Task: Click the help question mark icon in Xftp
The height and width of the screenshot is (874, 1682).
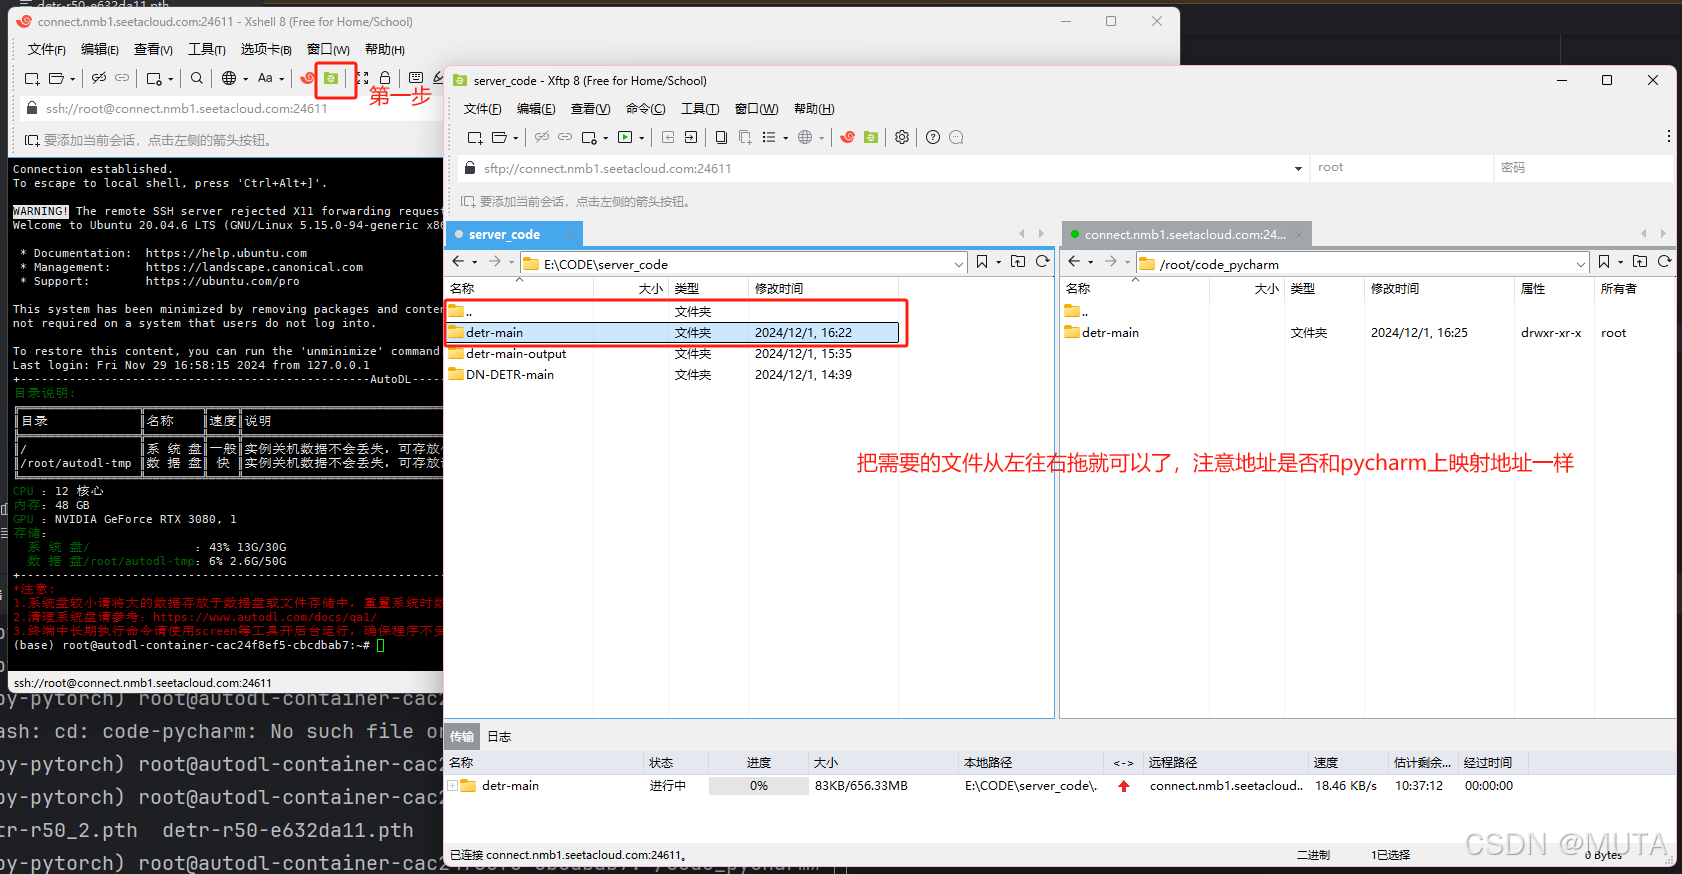Action: [933, 137]
